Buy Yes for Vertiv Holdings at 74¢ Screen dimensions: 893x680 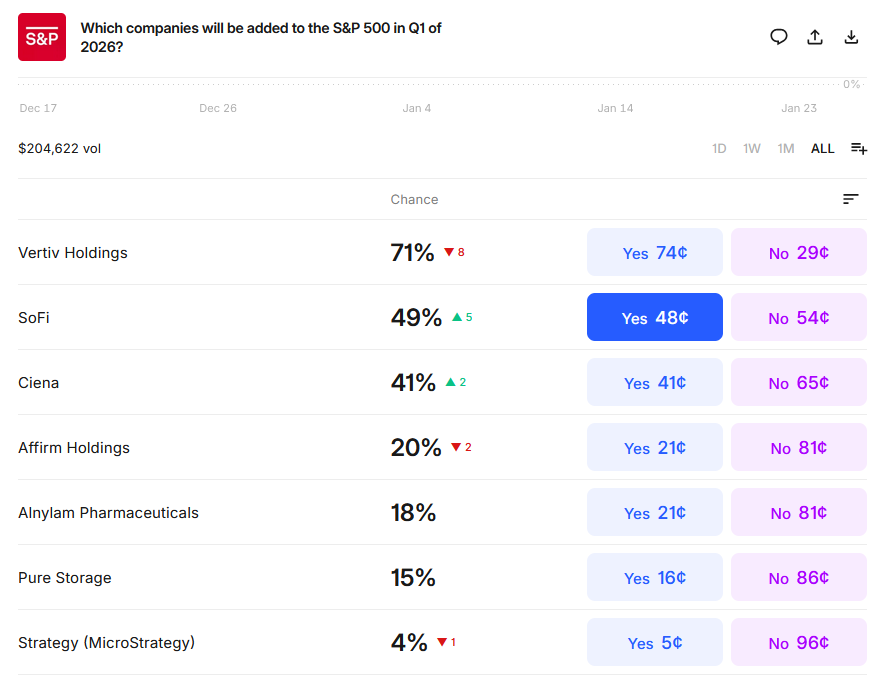click(x=655, y=253)
